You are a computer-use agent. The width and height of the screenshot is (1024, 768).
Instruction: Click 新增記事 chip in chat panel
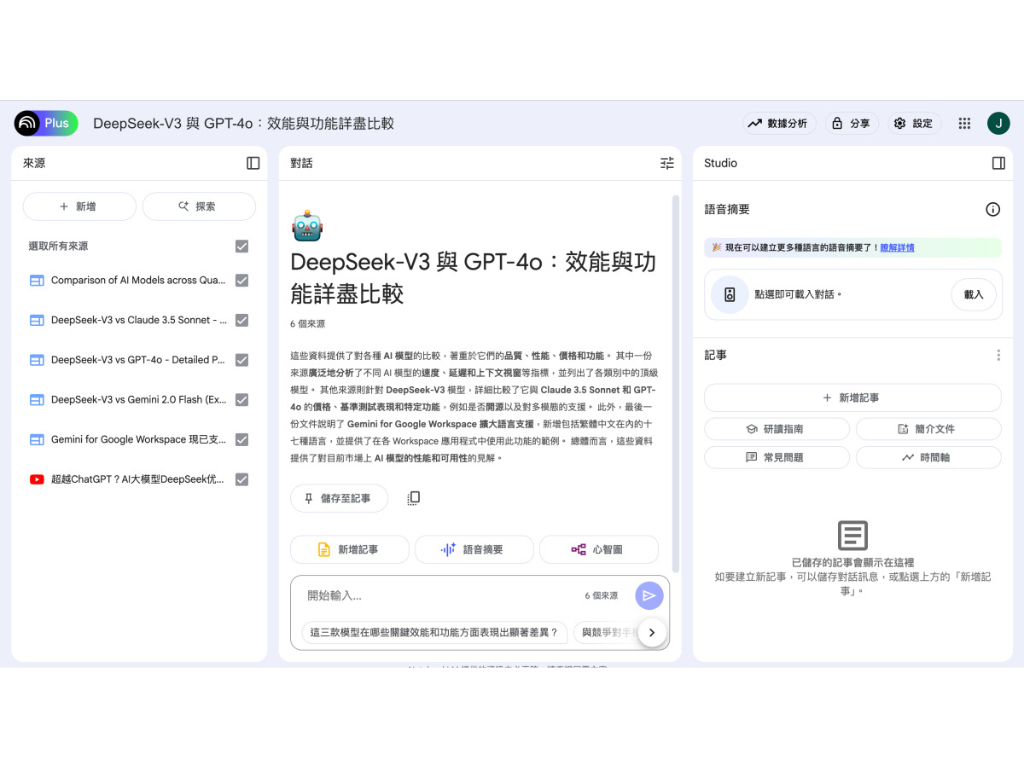pyautogui.click(x=349, y=549)
